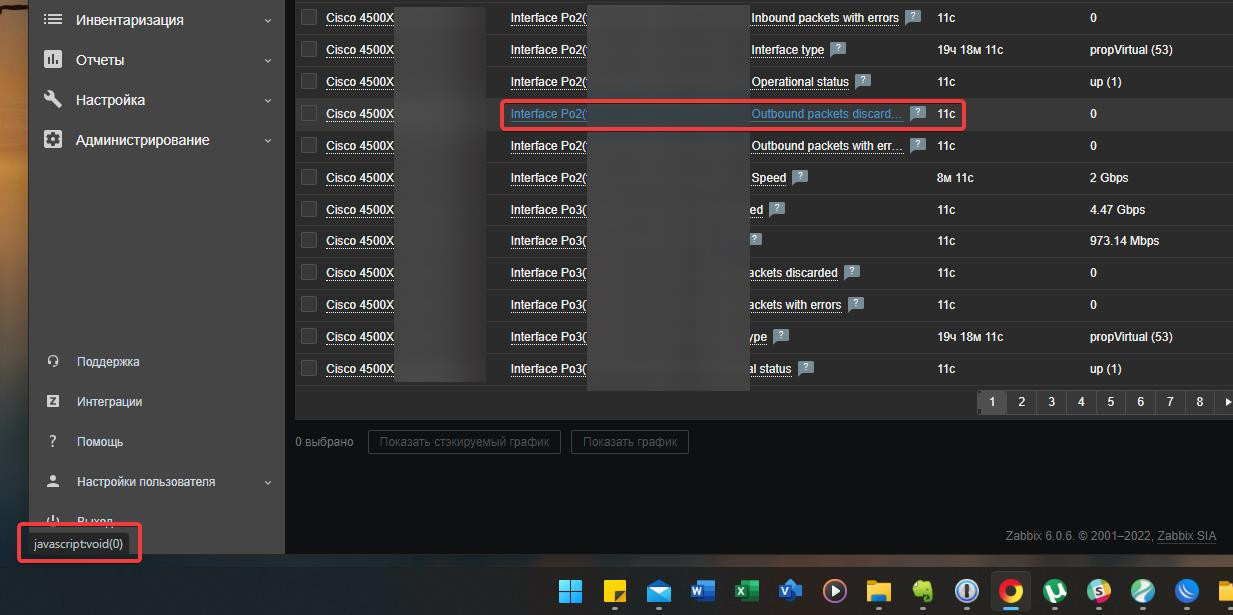The height and width of the screenshot is (615, 1233).
Task: Select checkbox of Po2 Speed row
Action: [x=309, y=178]
